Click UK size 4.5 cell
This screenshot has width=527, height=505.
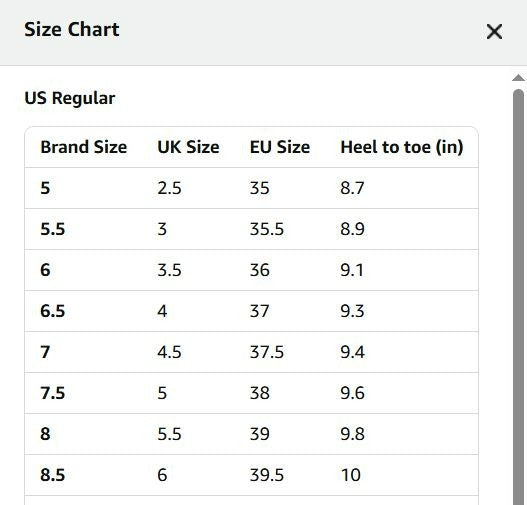pos(169,352)
